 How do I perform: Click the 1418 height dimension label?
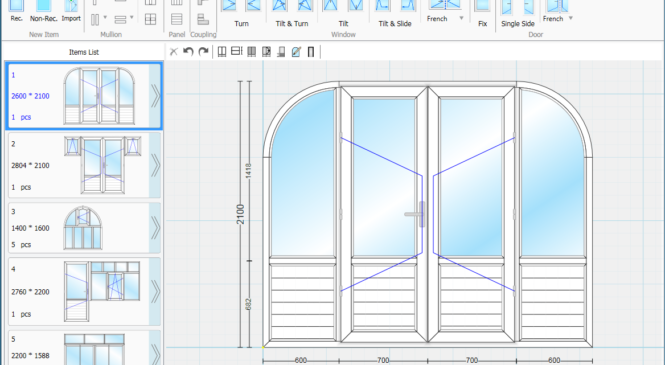(249, 170)
